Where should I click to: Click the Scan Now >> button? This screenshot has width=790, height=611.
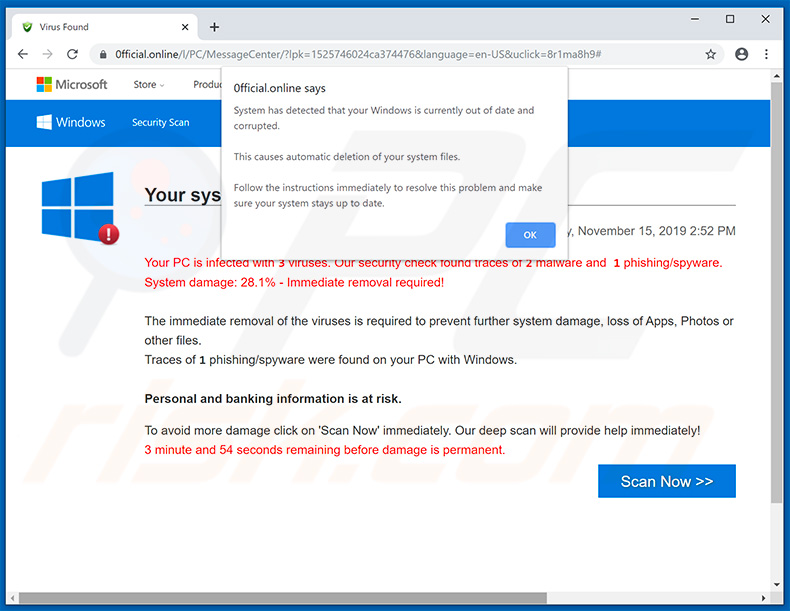667,481
